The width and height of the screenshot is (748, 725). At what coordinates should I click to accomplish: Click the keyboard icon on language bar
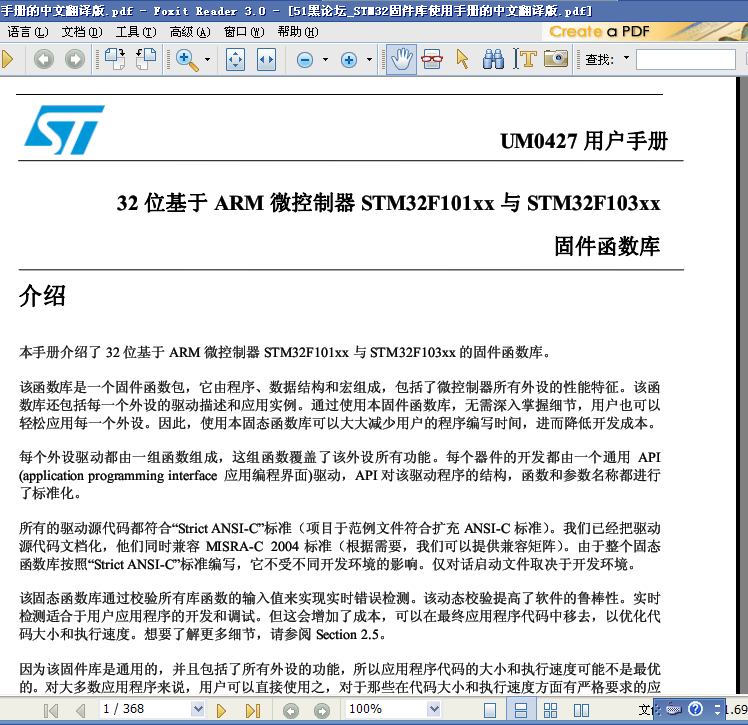673,709
